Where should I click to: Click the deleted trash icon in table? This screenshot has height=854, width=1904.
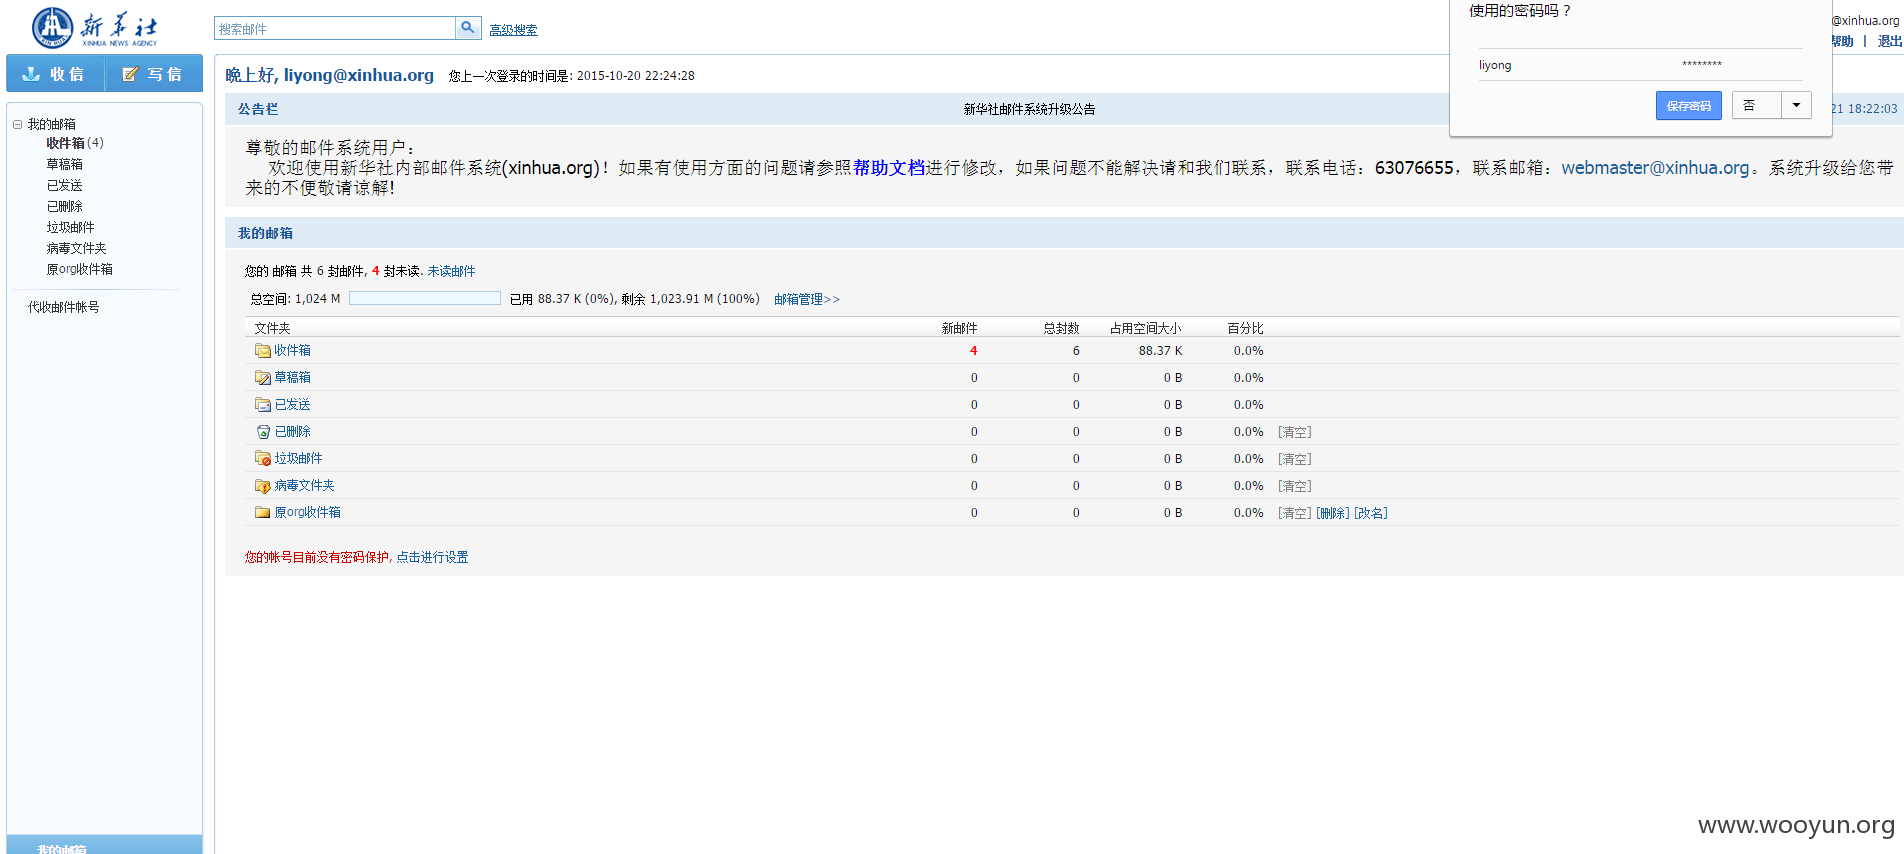pyautogui.click(x=263, y=432)
